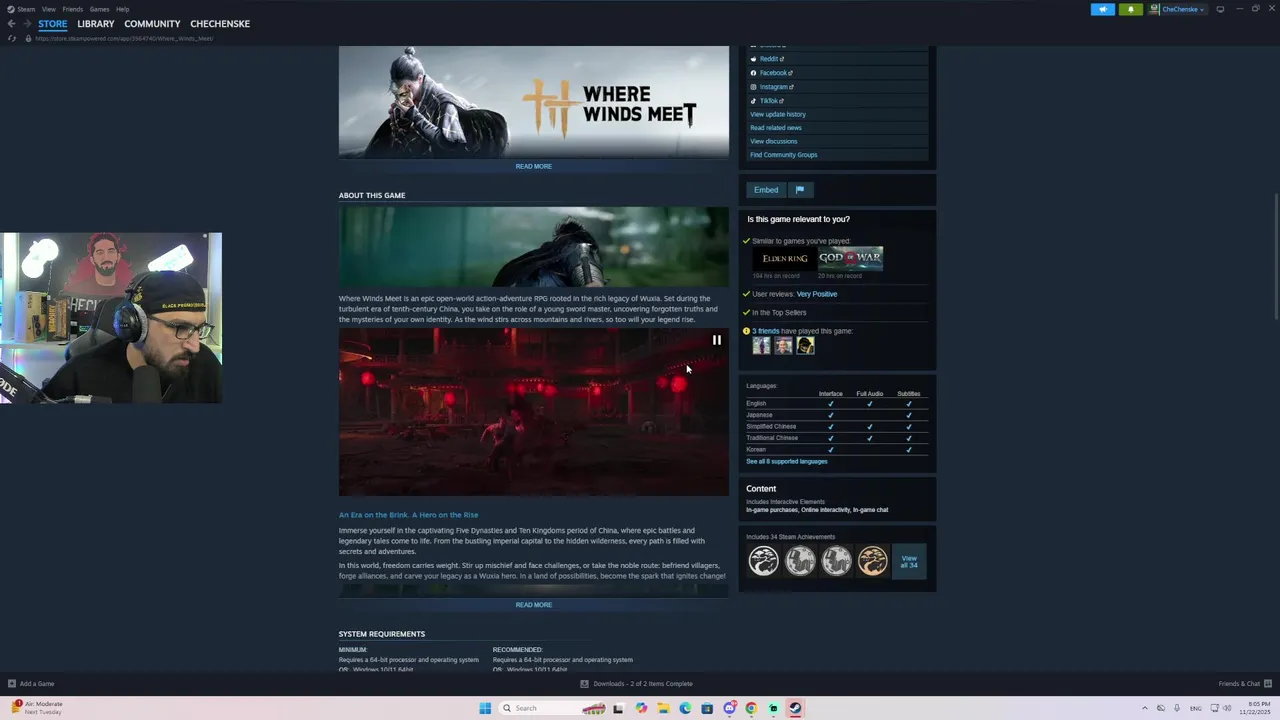Switch to the COMMUNITY tab
Image resolution: width=1280 pixels, height=720 pixels.
152,23
